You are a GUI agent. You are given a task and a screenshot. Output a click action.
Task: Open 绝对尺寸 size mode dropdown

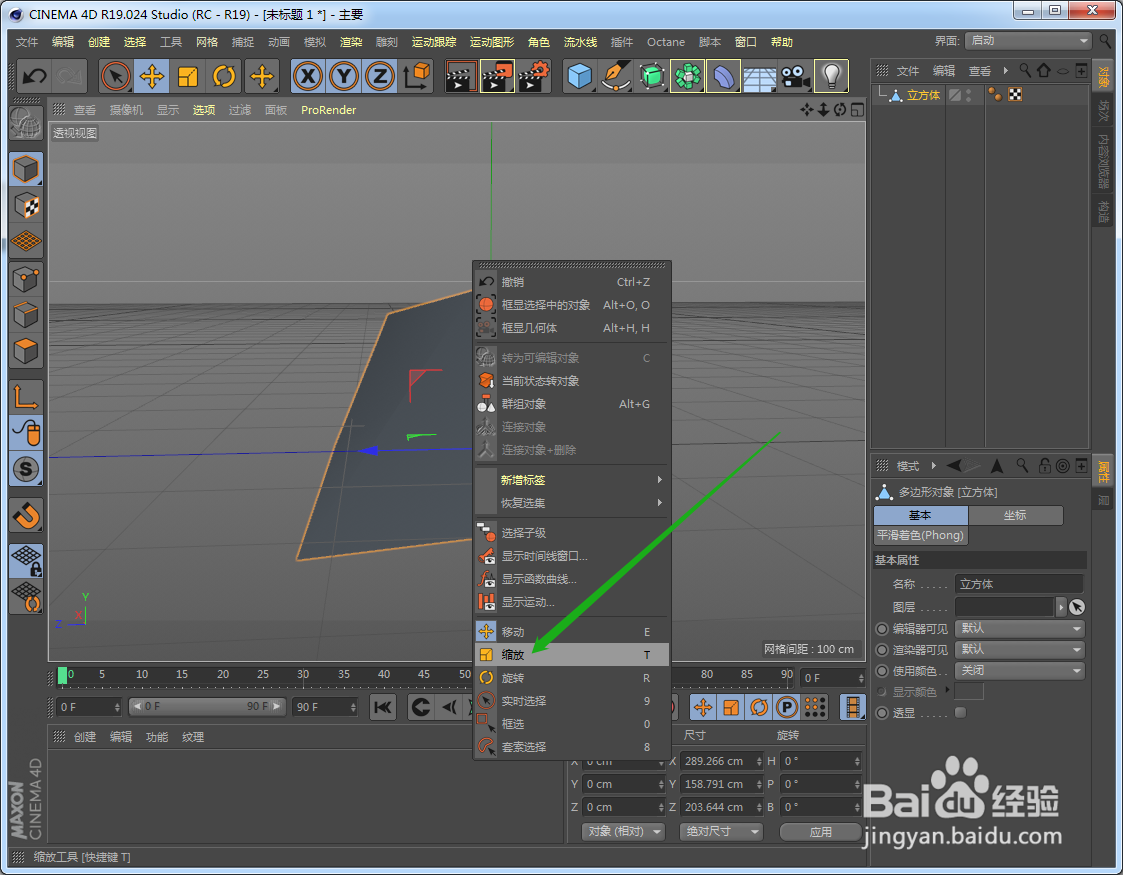(x=721, y=831)
